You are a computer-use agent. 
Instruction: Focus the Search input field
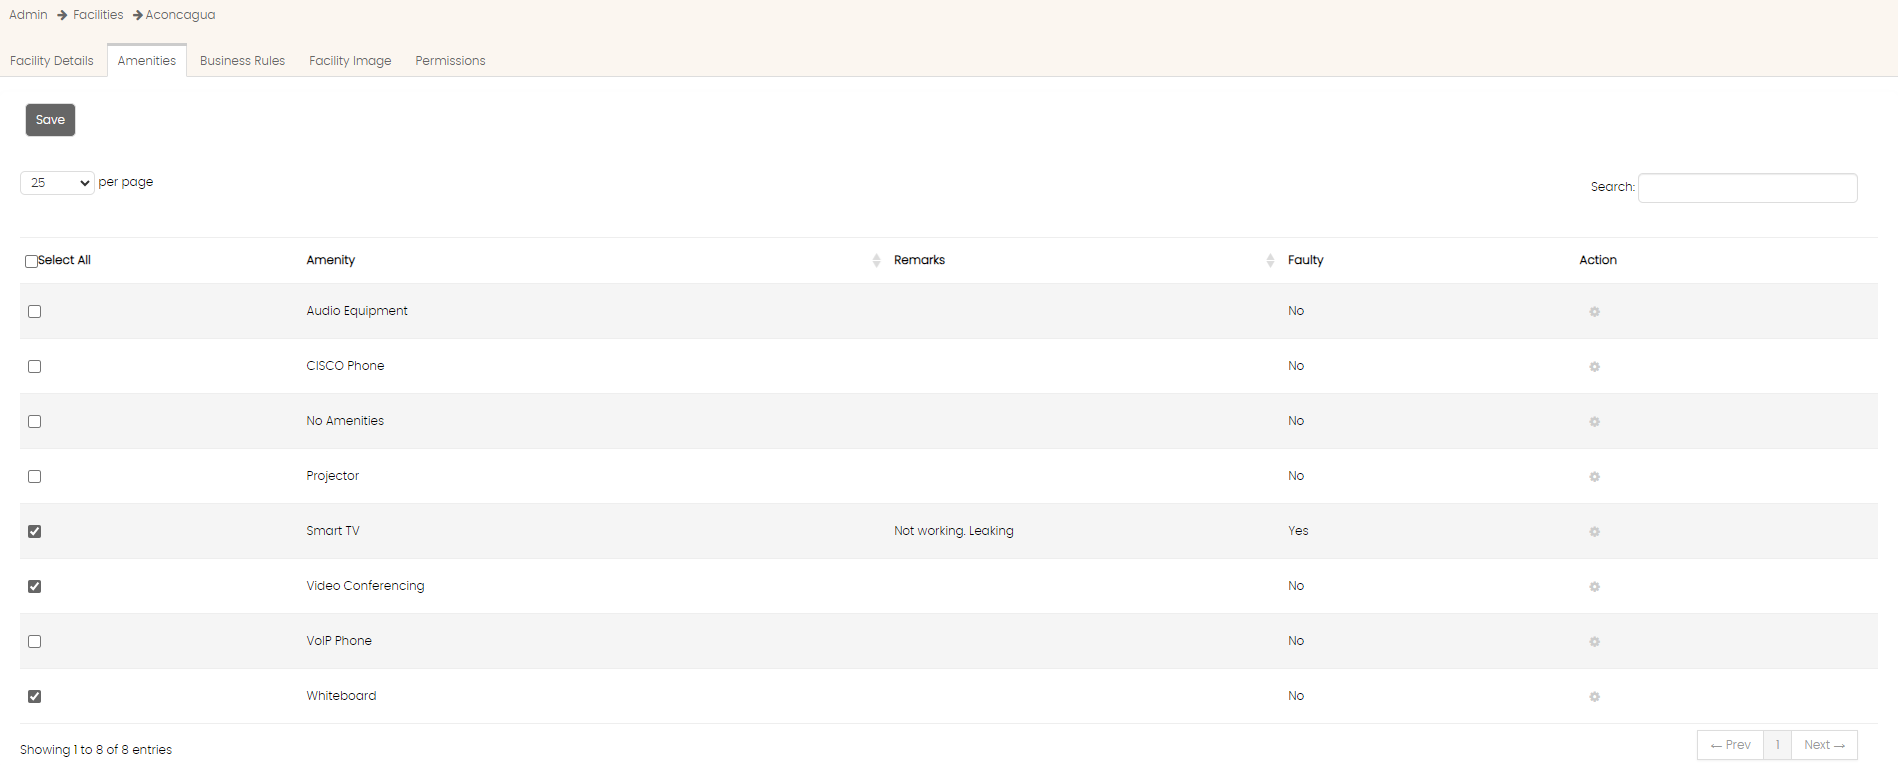1747,188
